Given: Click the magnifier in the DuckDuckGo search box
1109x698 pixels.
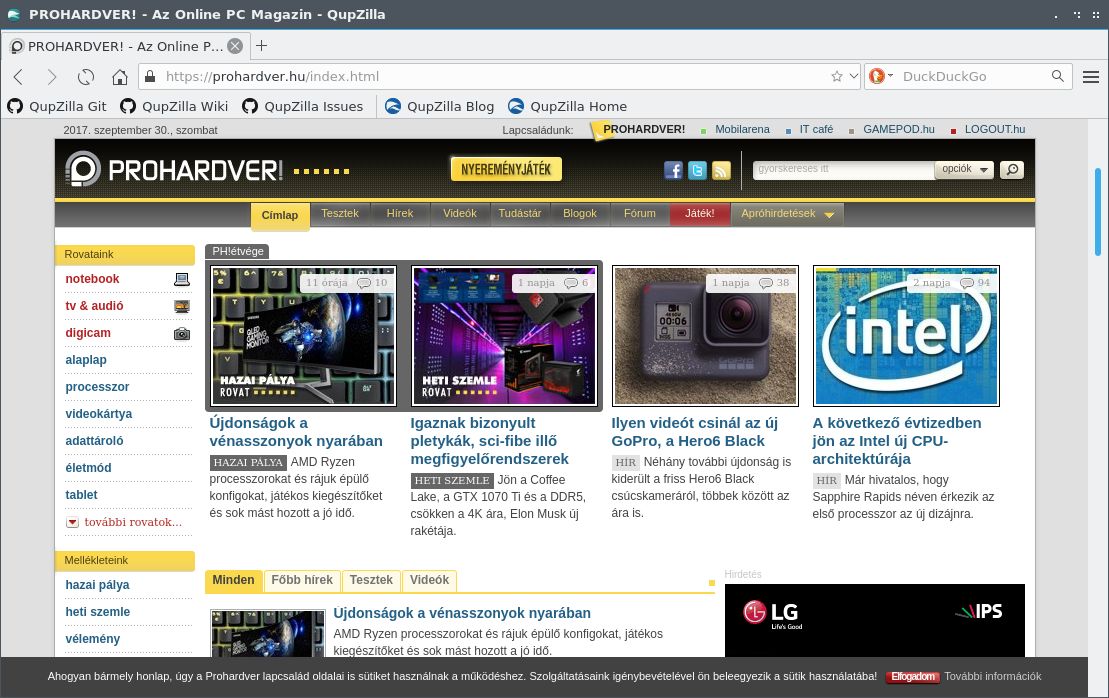Looking at the screenshot, I should point(1057,76).
